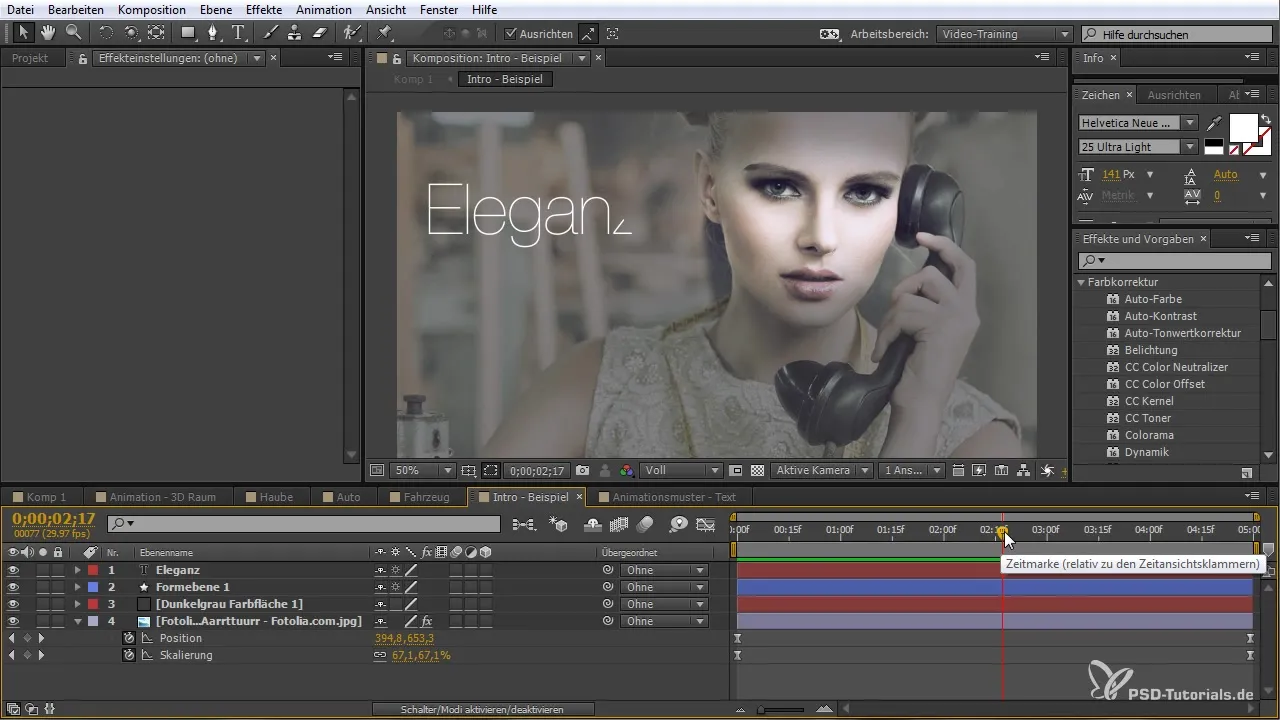
Task: Expand the Eleganz layer properties
Action: point(77,570)
